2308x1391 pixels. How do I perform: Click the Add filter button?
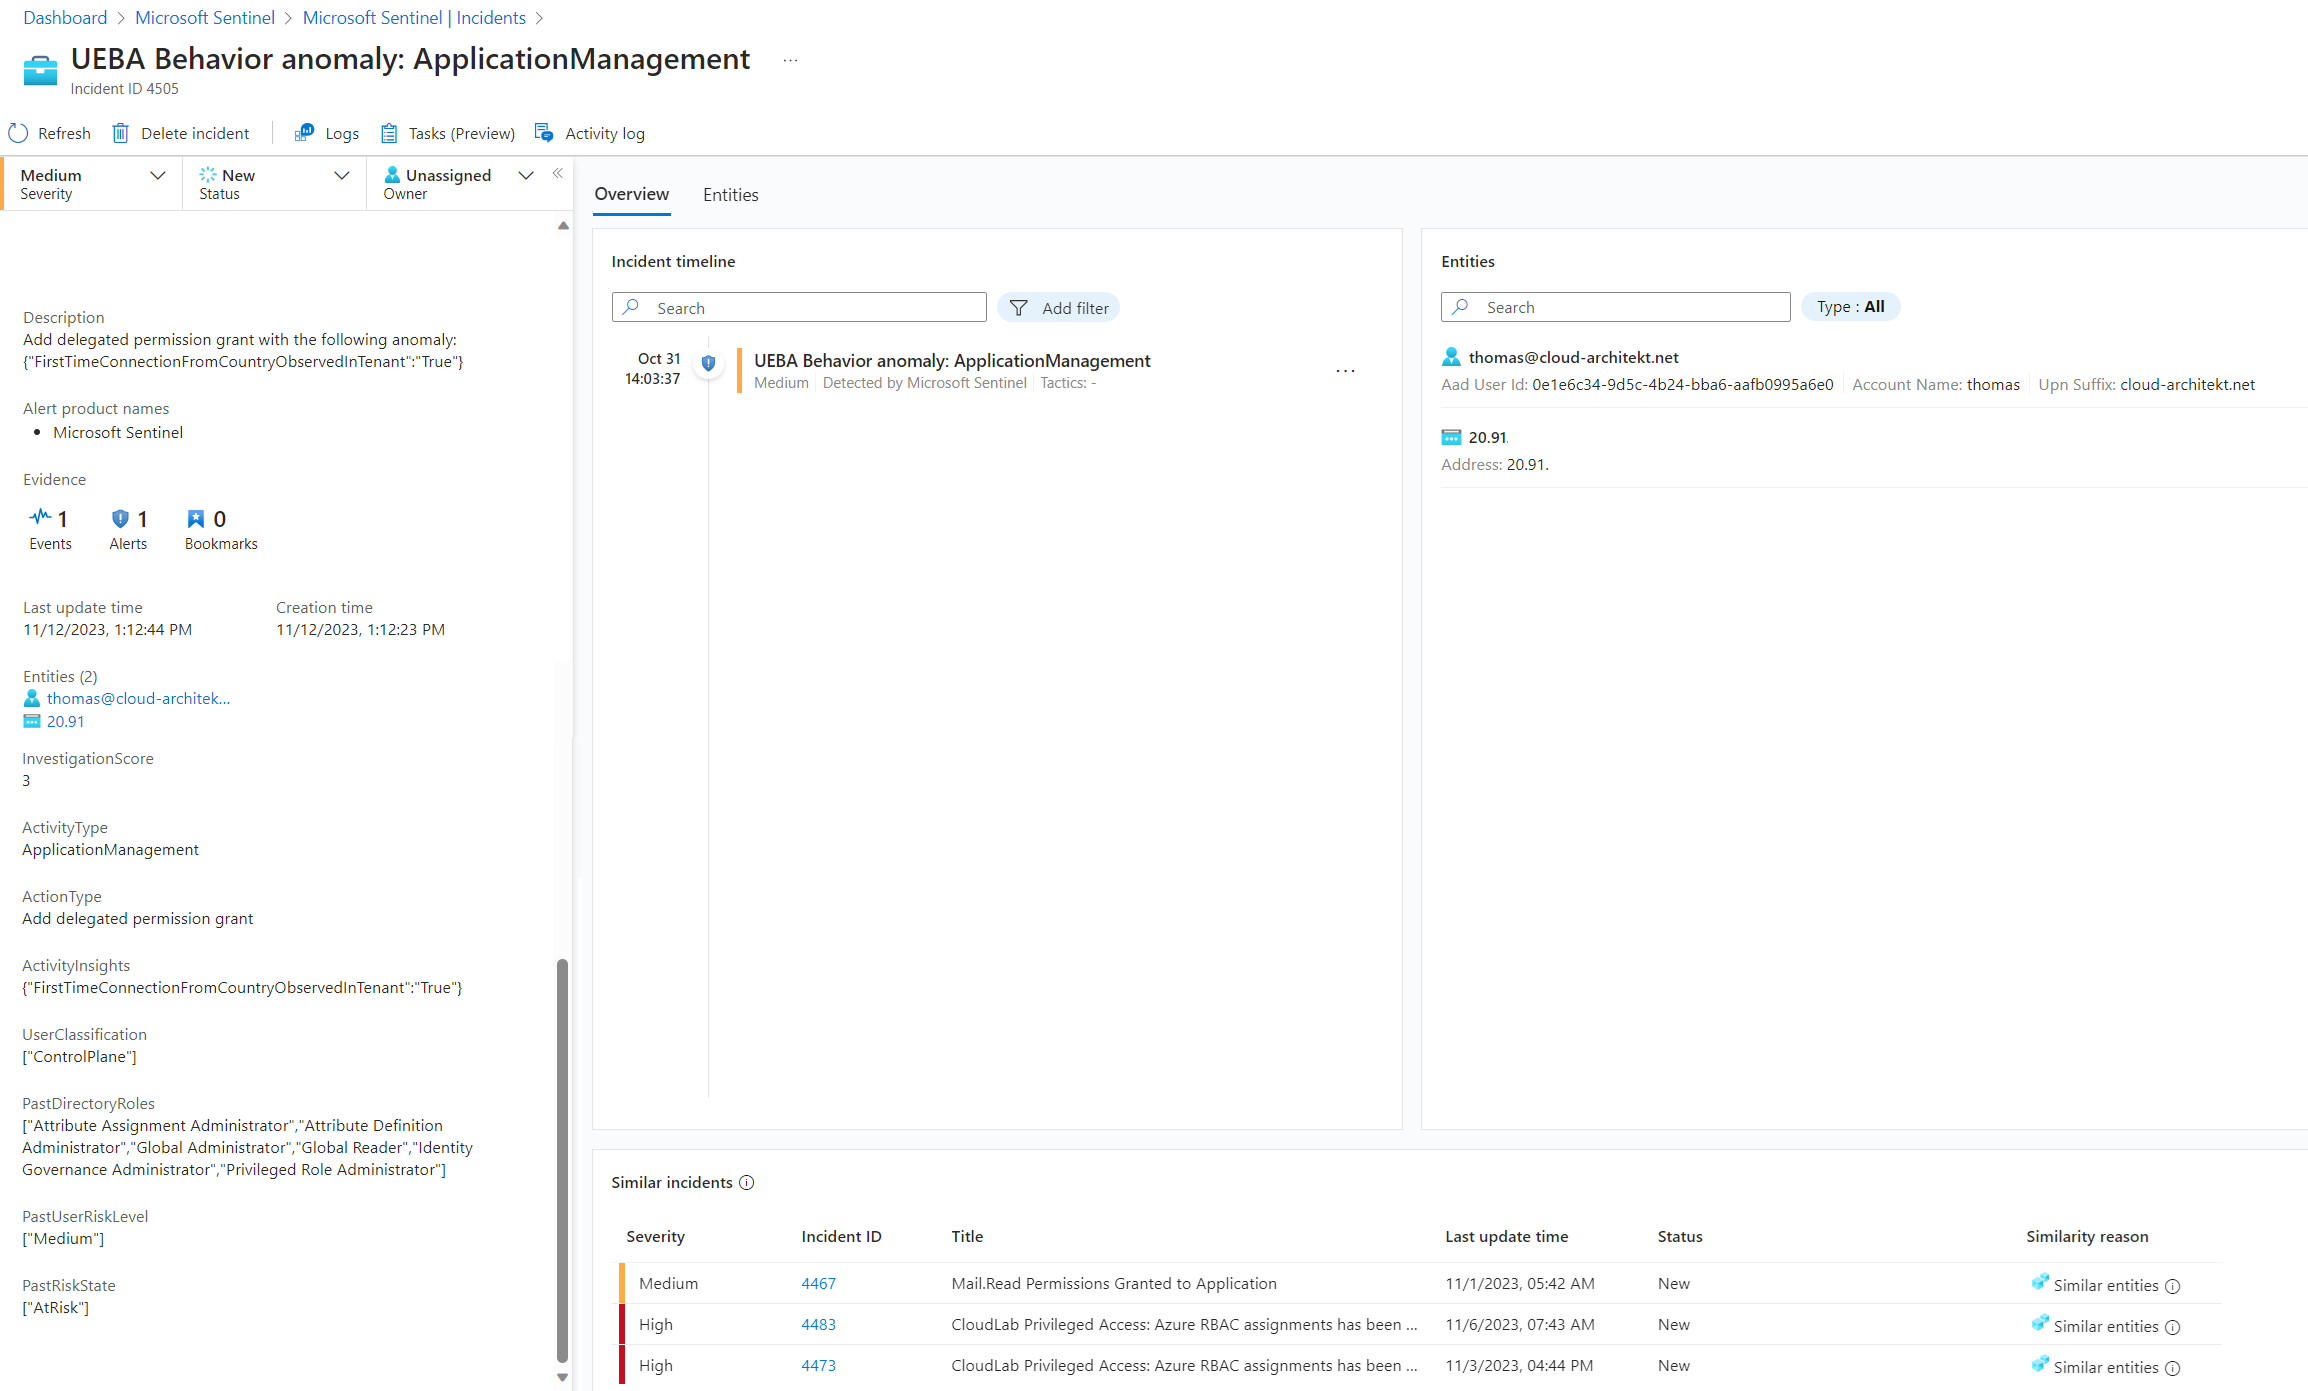coord(1058,308)
